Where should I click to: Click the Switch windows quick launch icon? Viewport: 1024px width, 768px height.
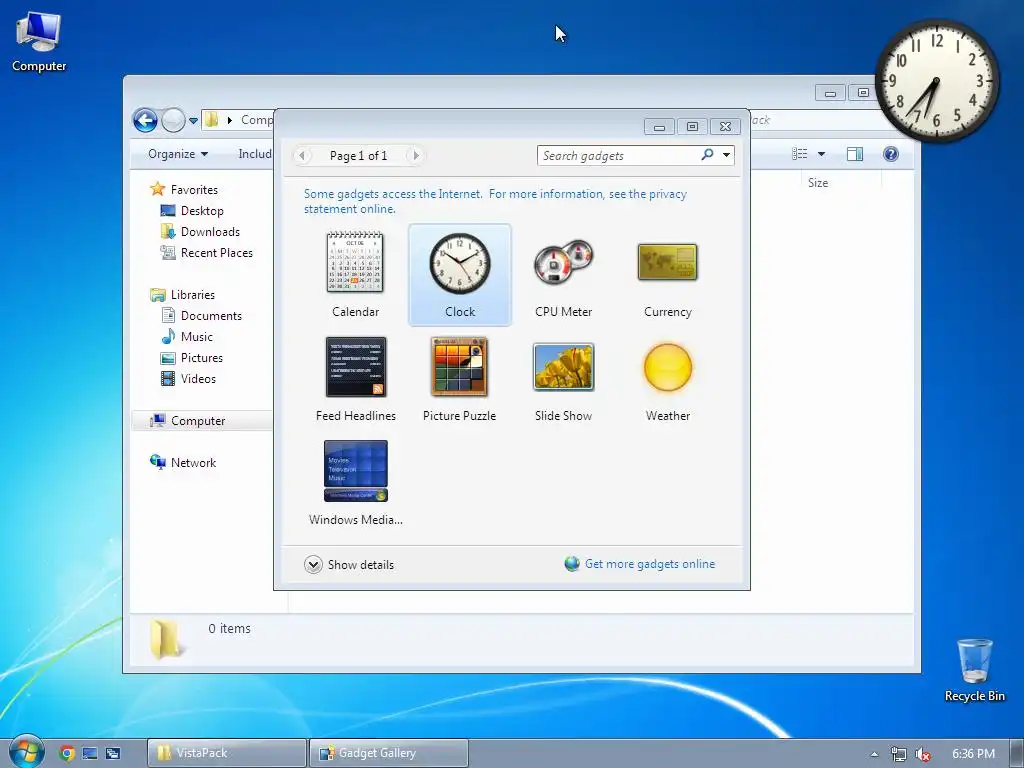click(112, 754)
